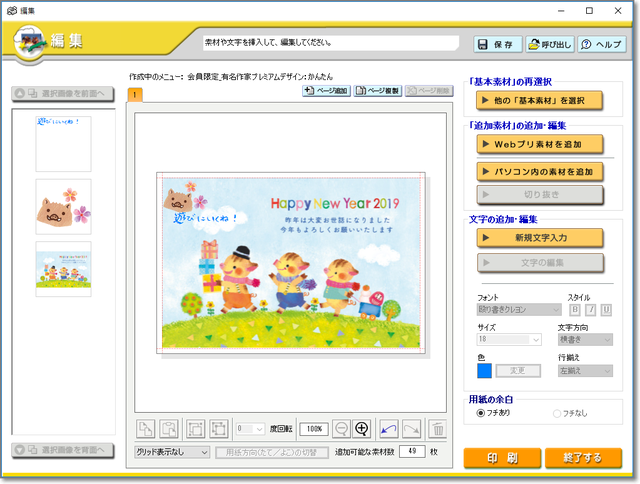Click the zoom out magnifier icon
This screenshot has height=484, width=640.
click(341, 428)
